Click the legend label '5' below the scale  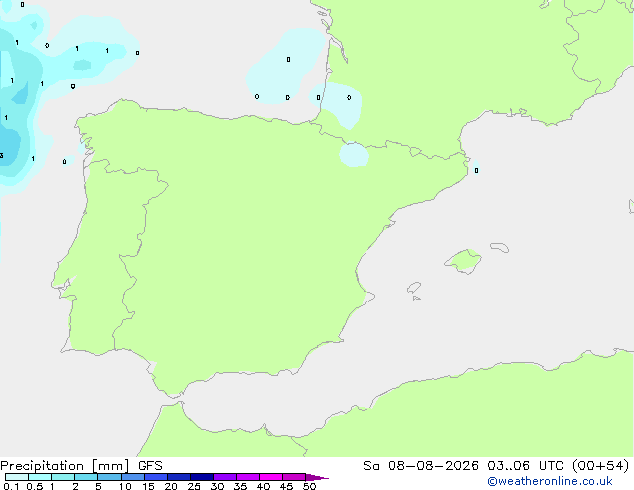pyautogui.click(x=98, y=486)
